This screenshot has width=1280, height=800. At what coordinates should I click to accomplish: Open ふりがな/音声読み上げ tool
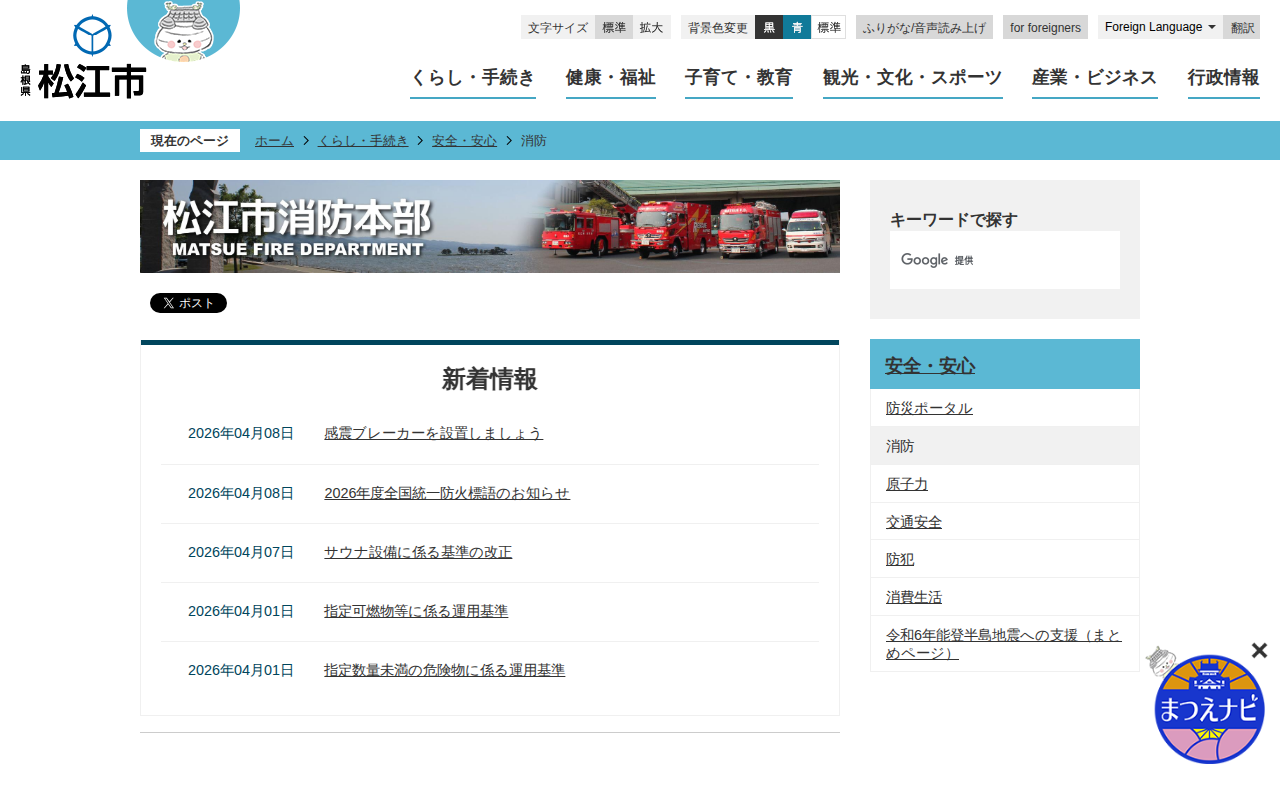click(x=924, y=27)
